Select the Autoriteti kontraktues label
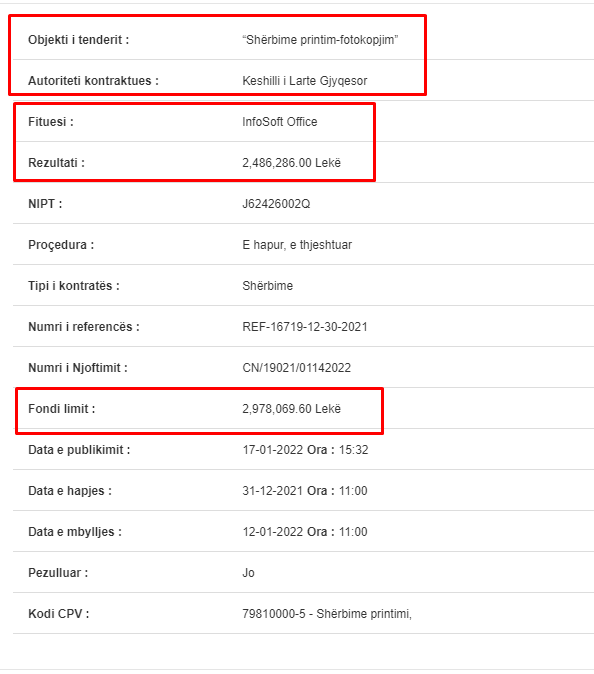The width and height of the screenshot is (594, 674). [x=93, y=81]
